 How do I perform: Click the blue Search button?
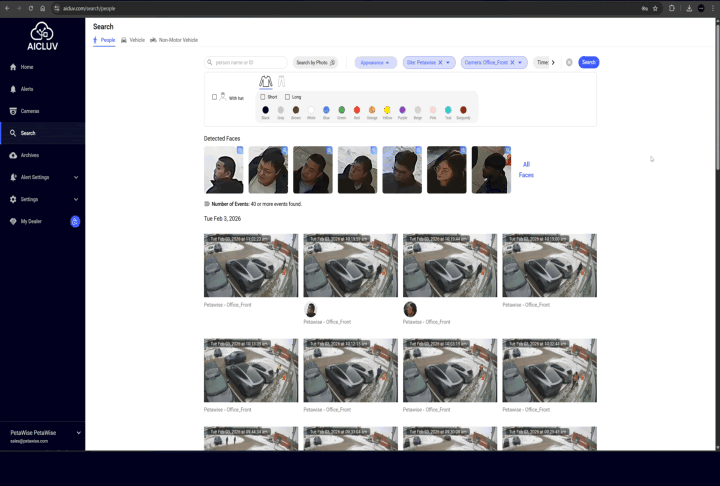[x=589, y=62]
